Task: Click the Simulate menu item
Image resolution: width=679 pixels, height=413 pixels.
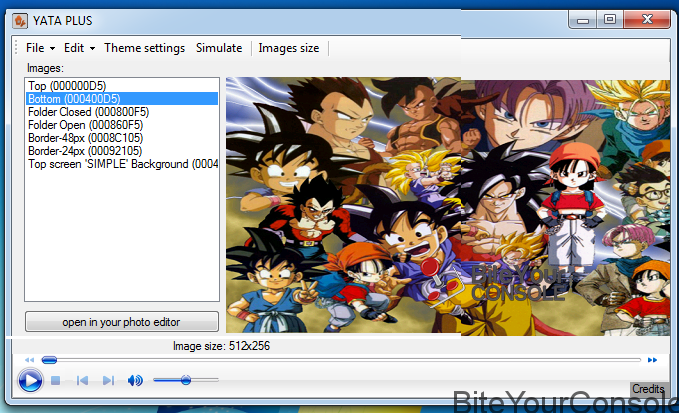Action: coord(219,48)
